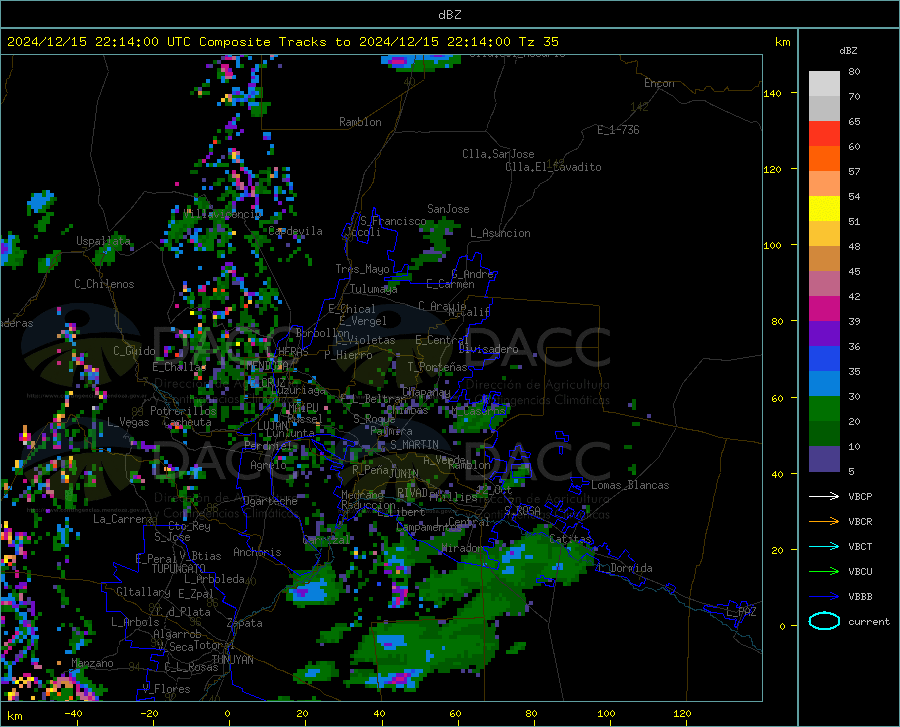
Task: Click the 'VBBB' legend label
Action: [x=860, y=597]
